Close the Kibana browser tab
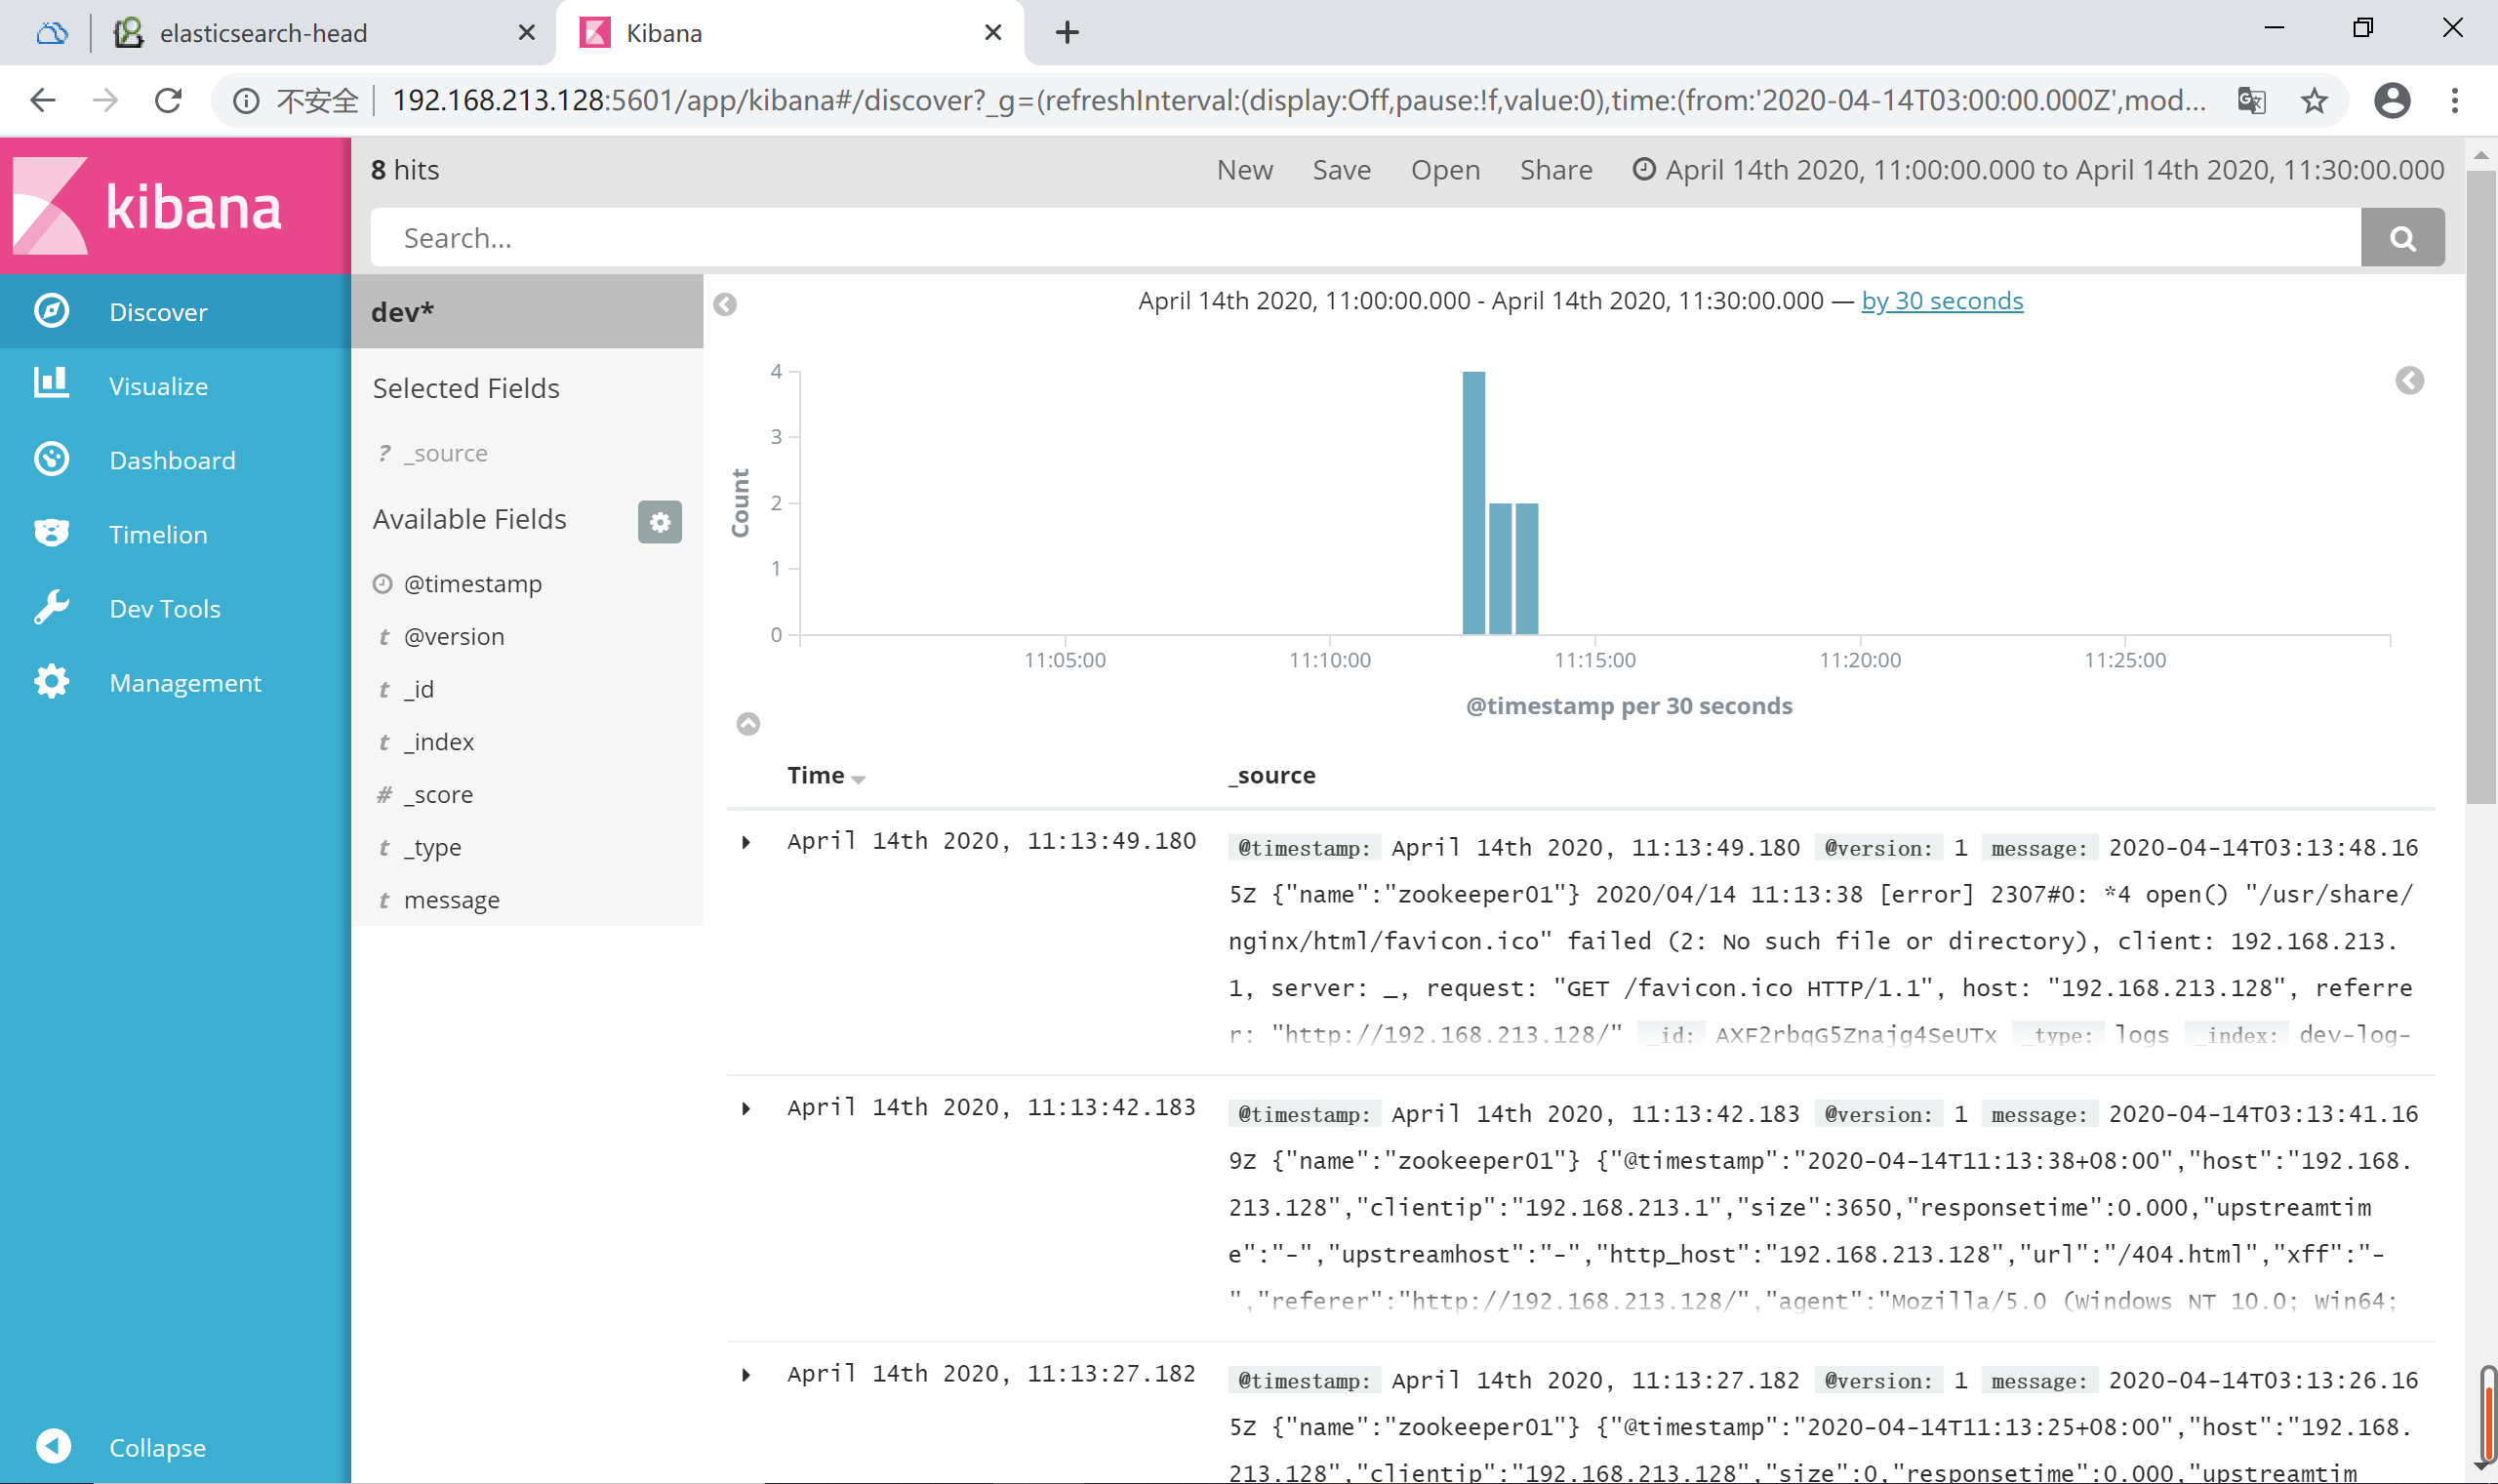2498x1484 pixels. 993,33
